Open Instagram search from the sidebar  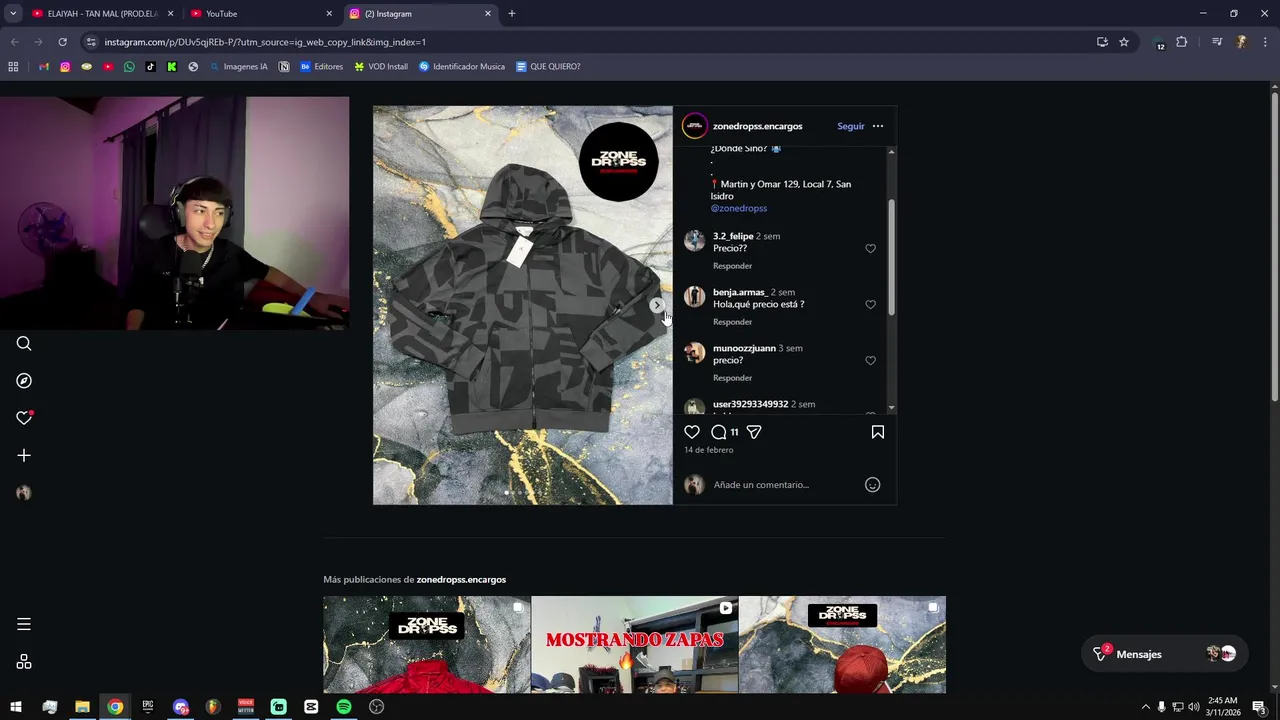[24, 344]
